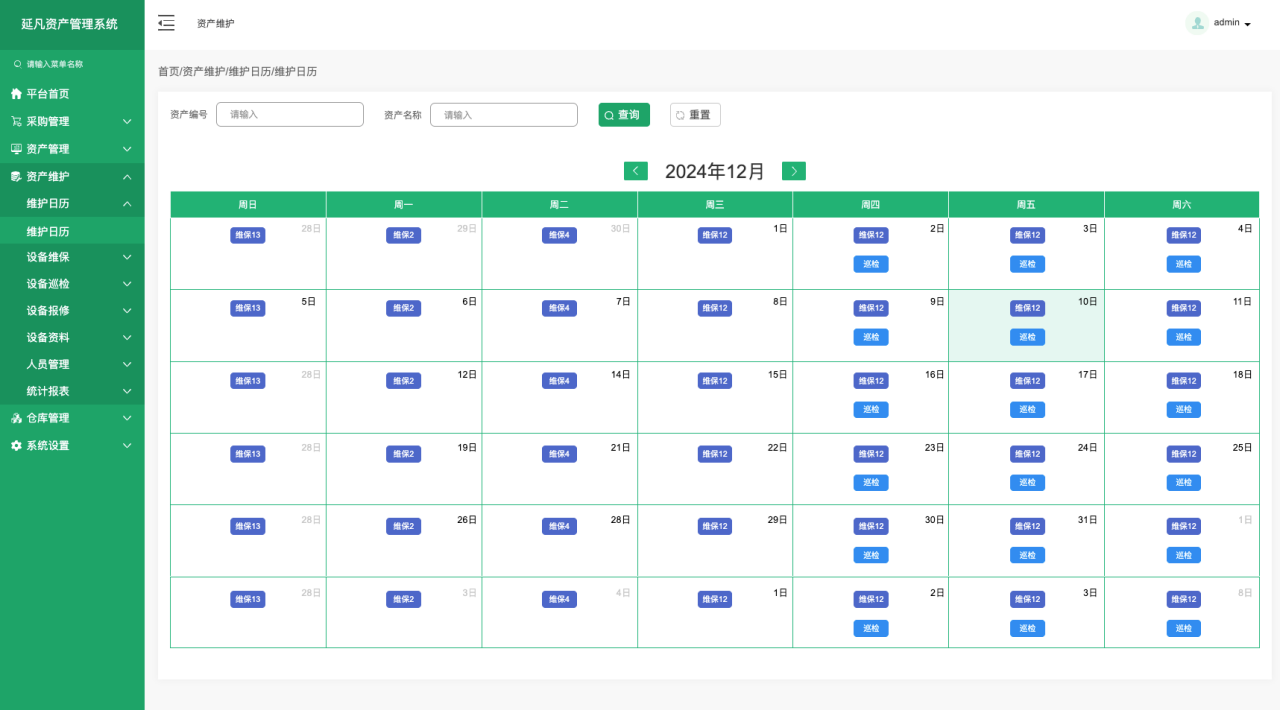
Task: Click 巡检 tag on highlighted 10日 cell
Action: 1027,337
